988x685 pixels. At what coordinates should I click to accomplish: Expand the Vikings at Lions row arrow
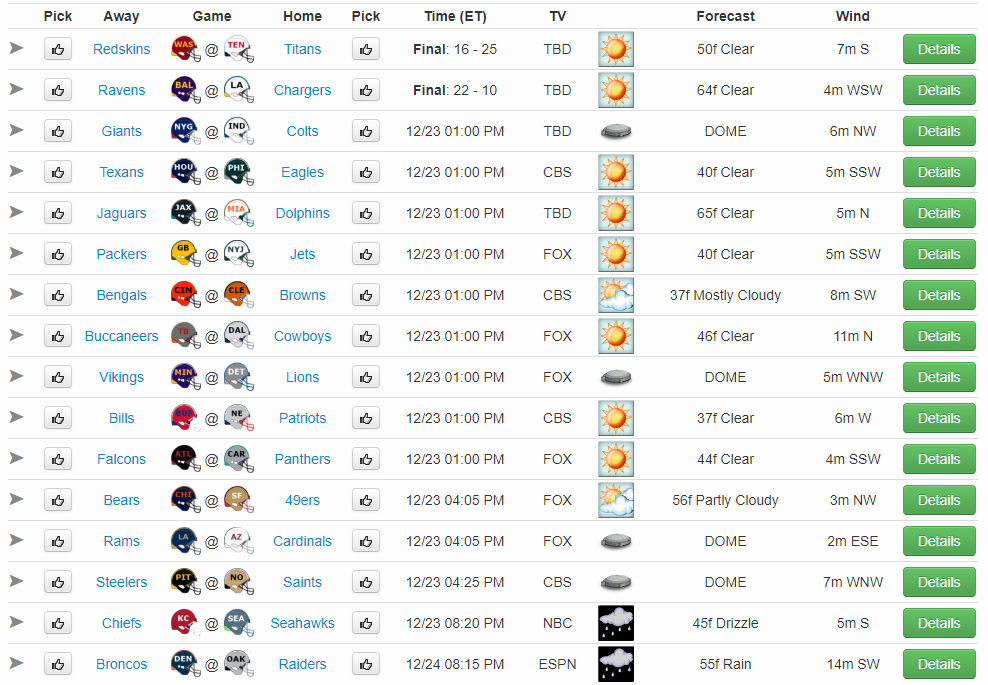(16, 376)
